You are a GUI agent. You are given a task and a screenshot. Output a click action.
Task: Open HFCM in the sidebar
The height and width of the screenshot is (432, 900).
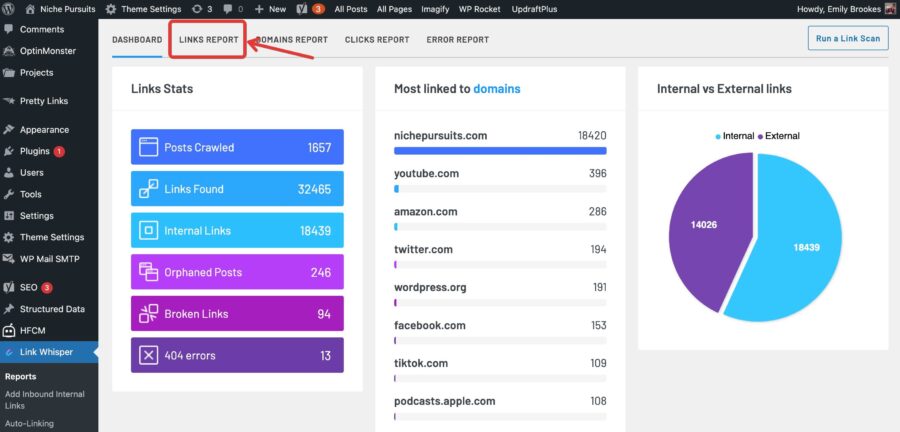pyautogui.click(x=32, y=330)
